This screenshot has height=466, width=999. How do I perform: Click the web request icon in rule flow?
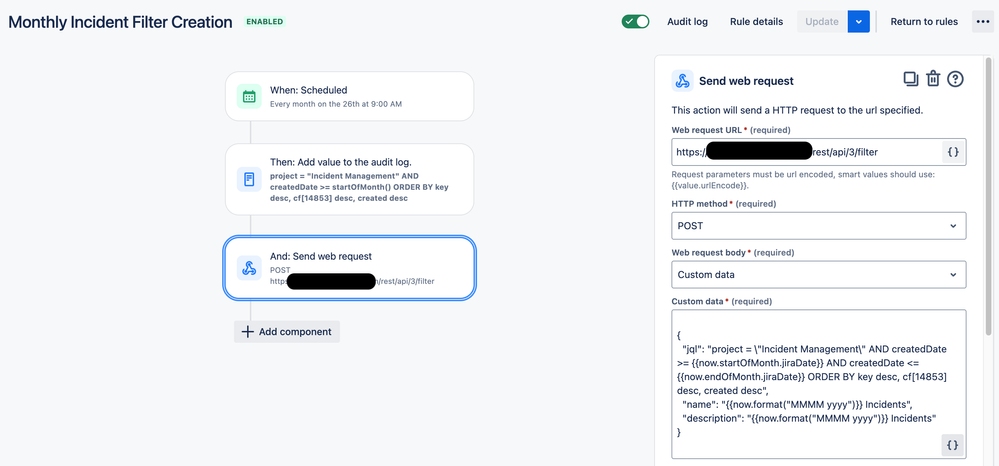249,268
